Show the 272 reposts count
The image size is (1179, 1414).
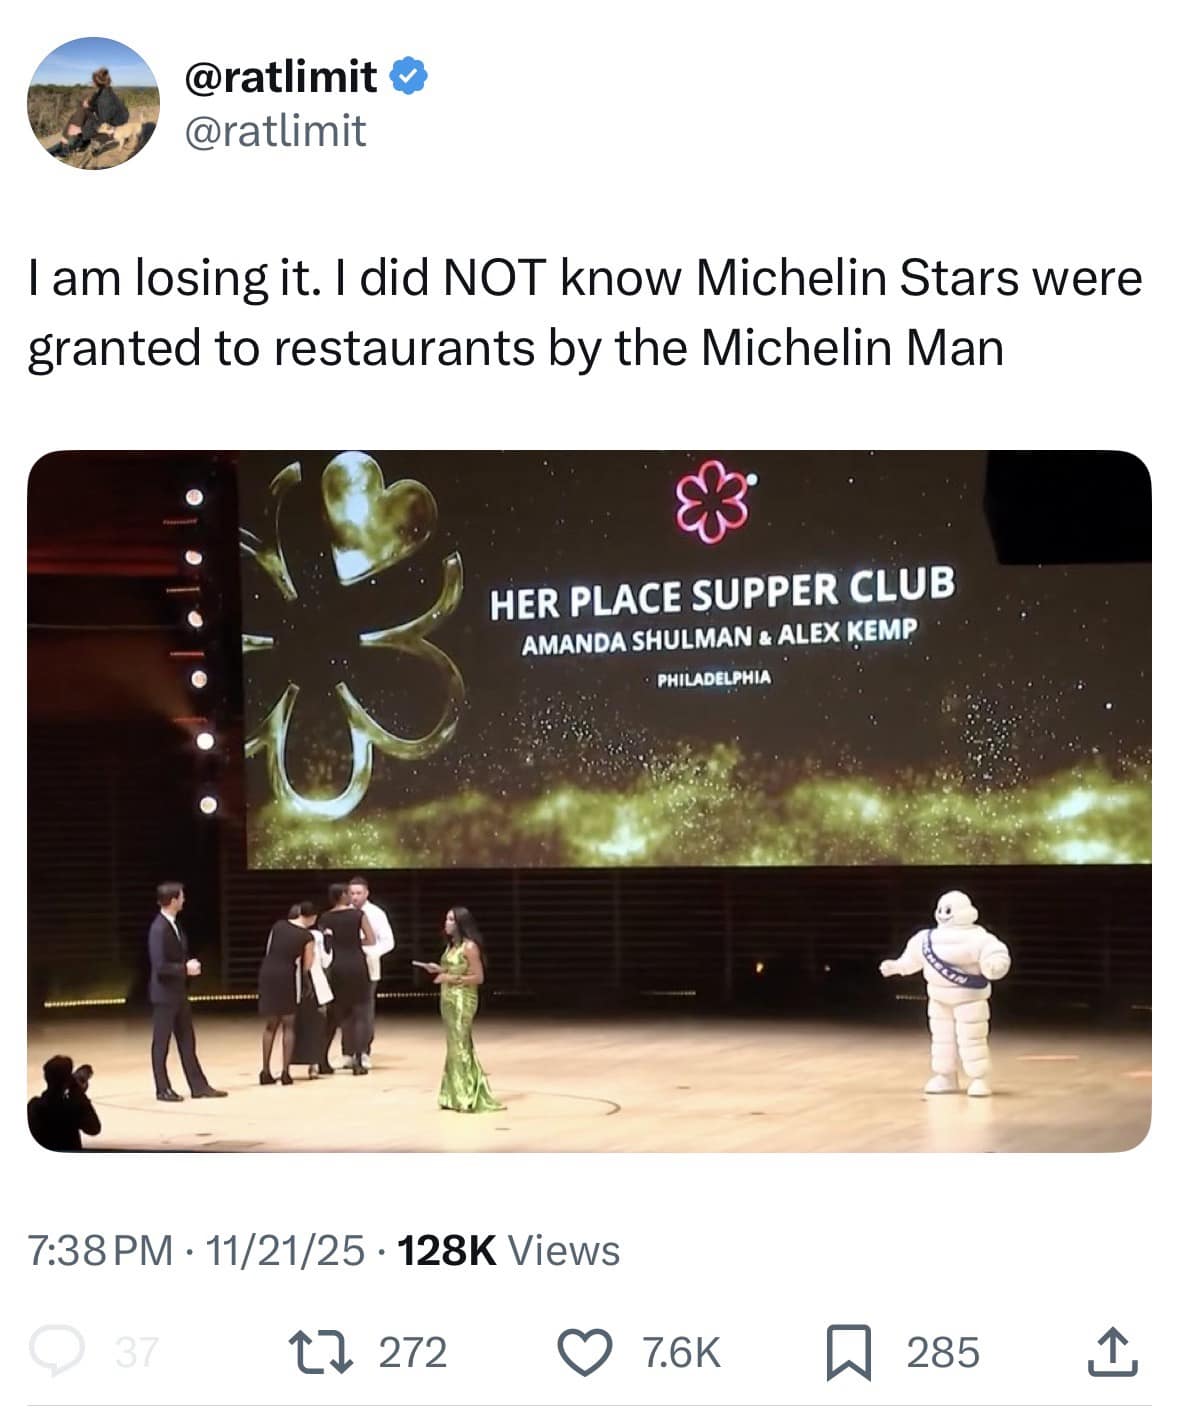pyautogui.click(x=413, y=1352)
